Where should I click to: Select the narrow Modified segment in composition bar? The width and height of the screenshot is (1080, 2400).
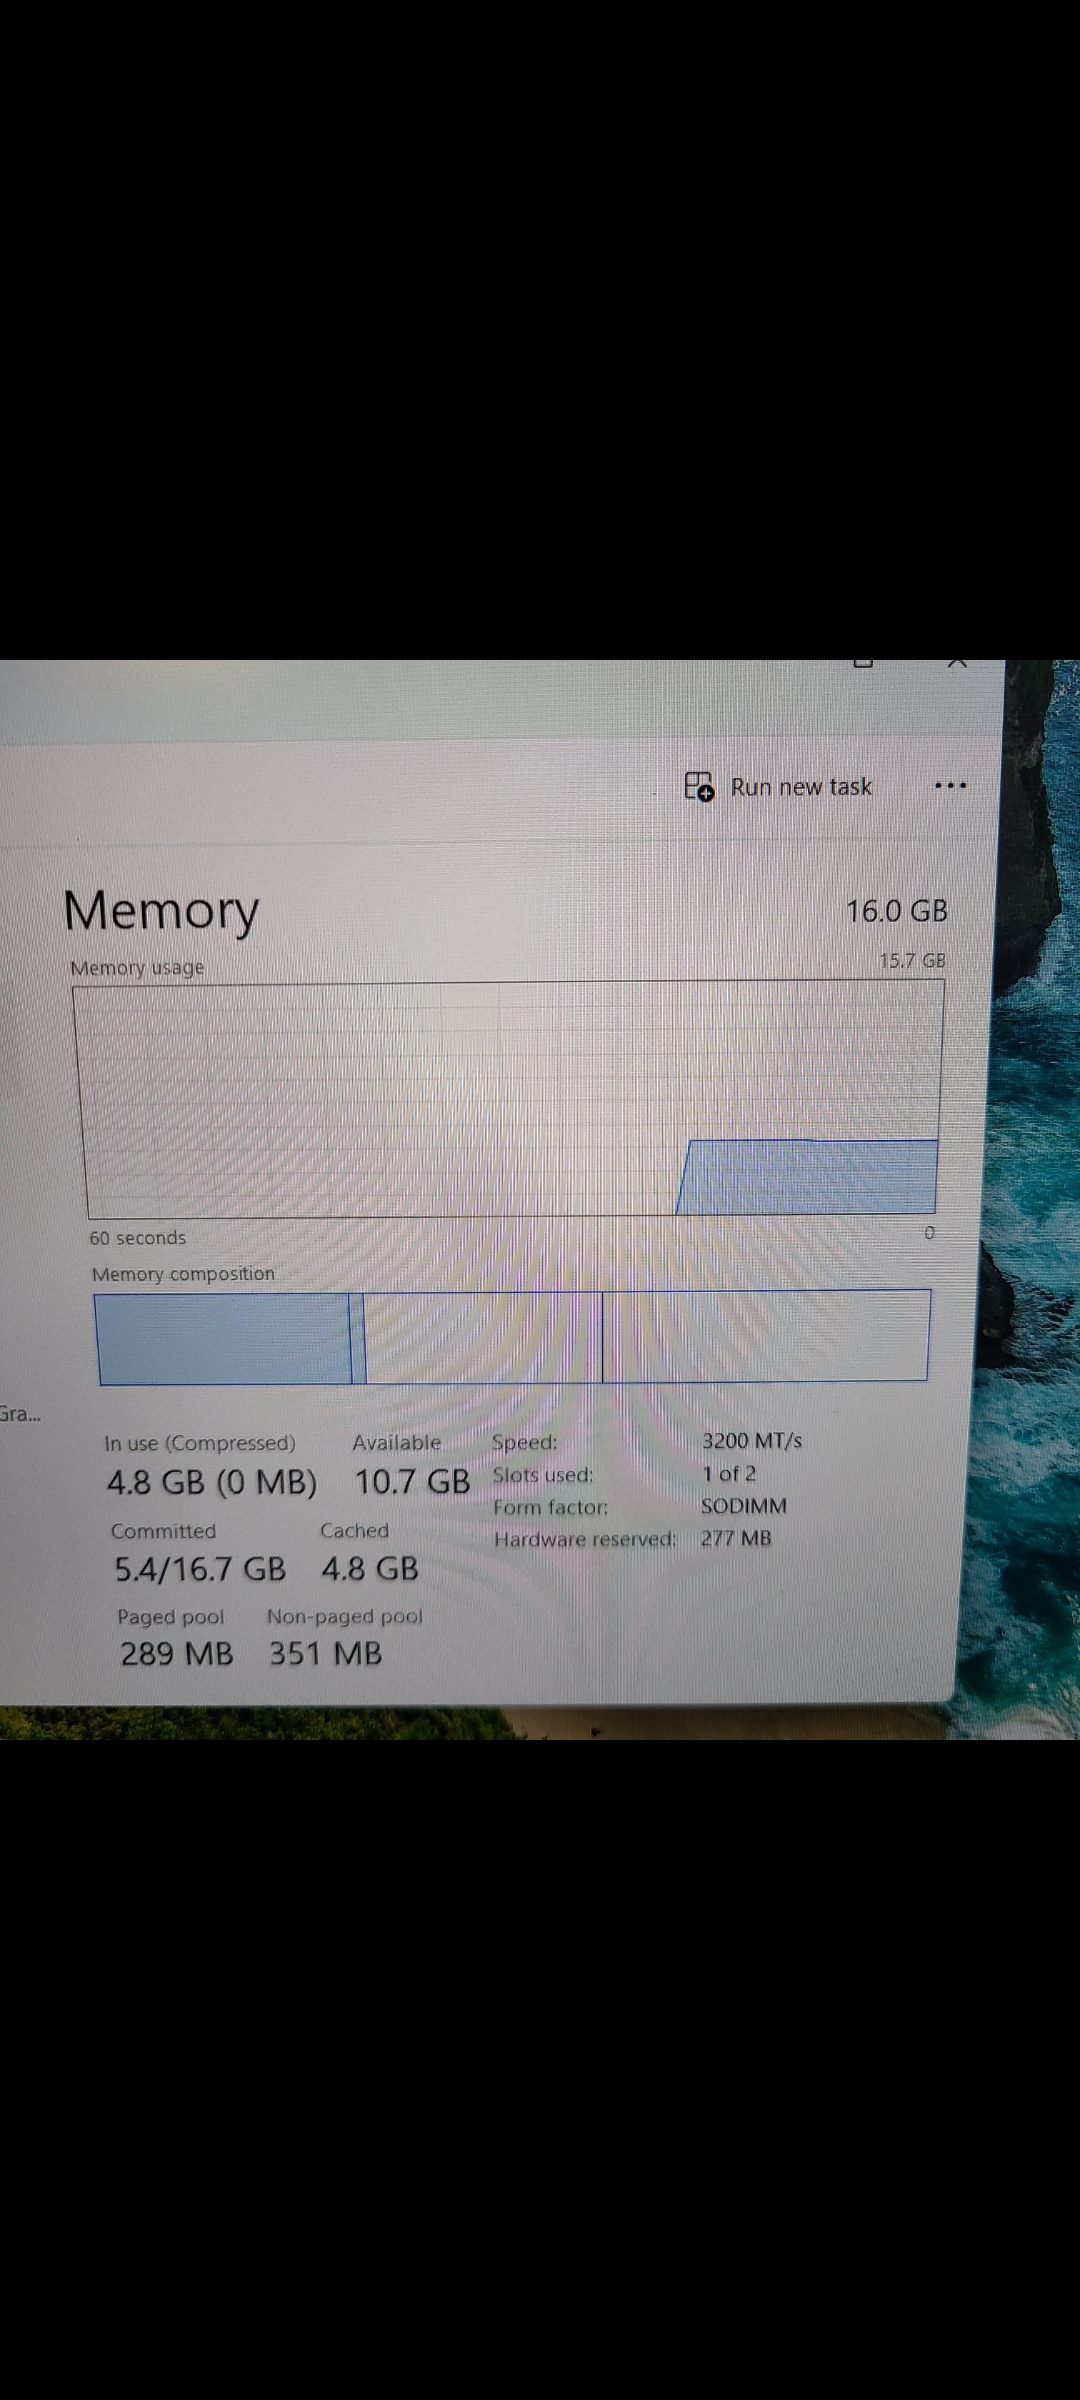(x=358, y=1338)
